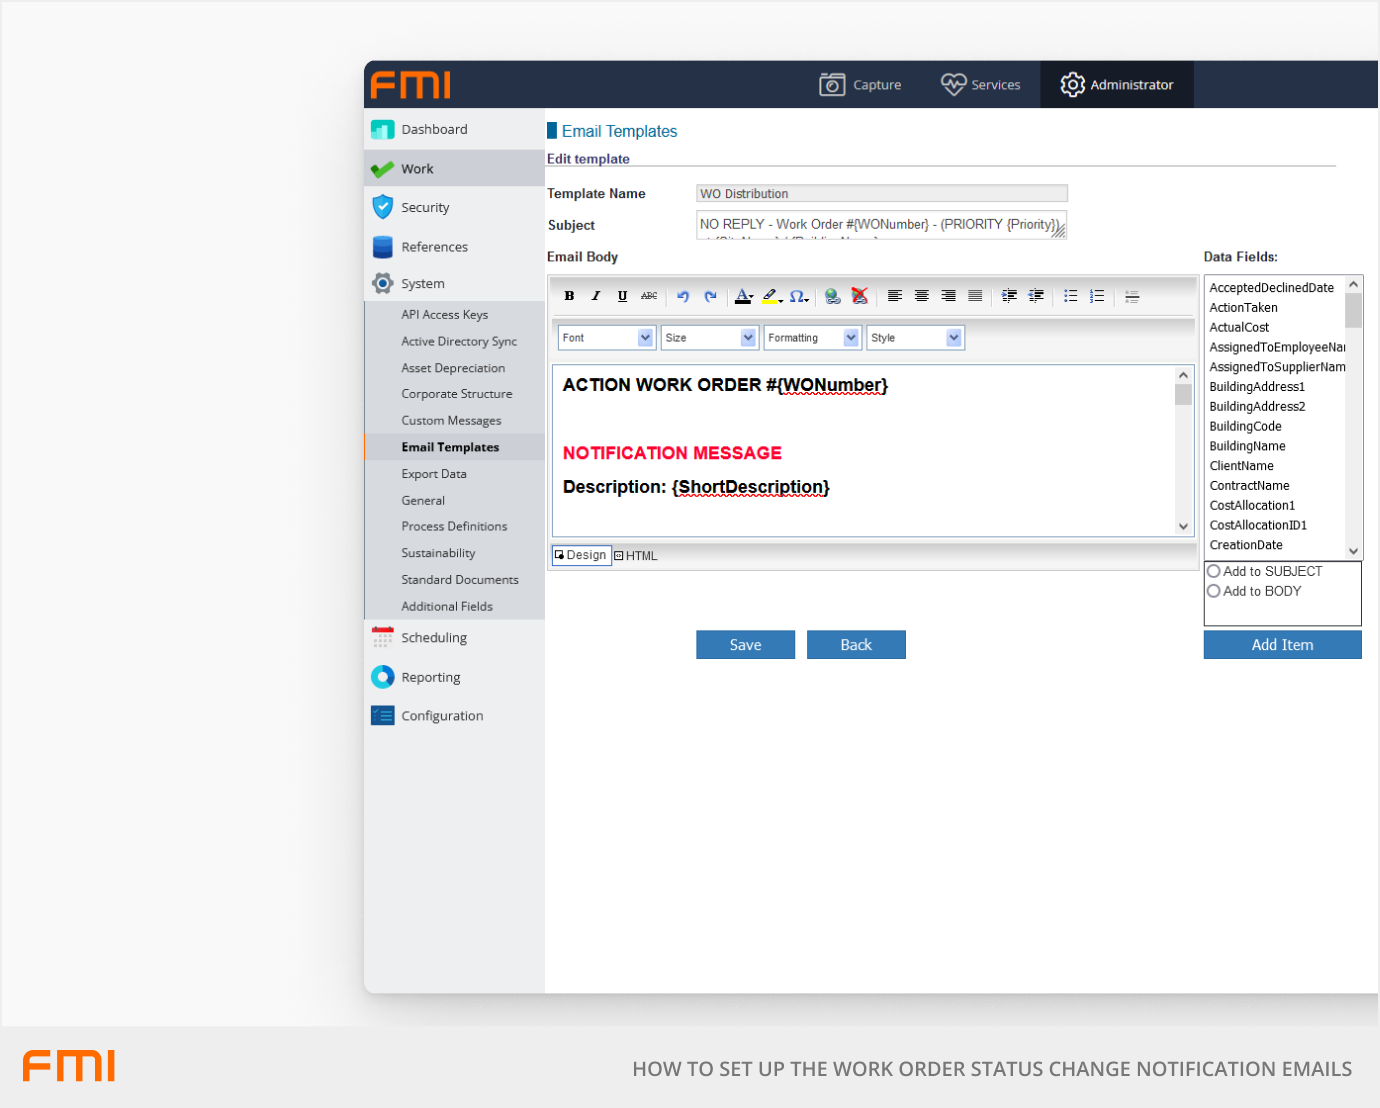The image size is (1380, 1108).
Task: Select the Add to BODY radio button
Action: [1213, 591]
